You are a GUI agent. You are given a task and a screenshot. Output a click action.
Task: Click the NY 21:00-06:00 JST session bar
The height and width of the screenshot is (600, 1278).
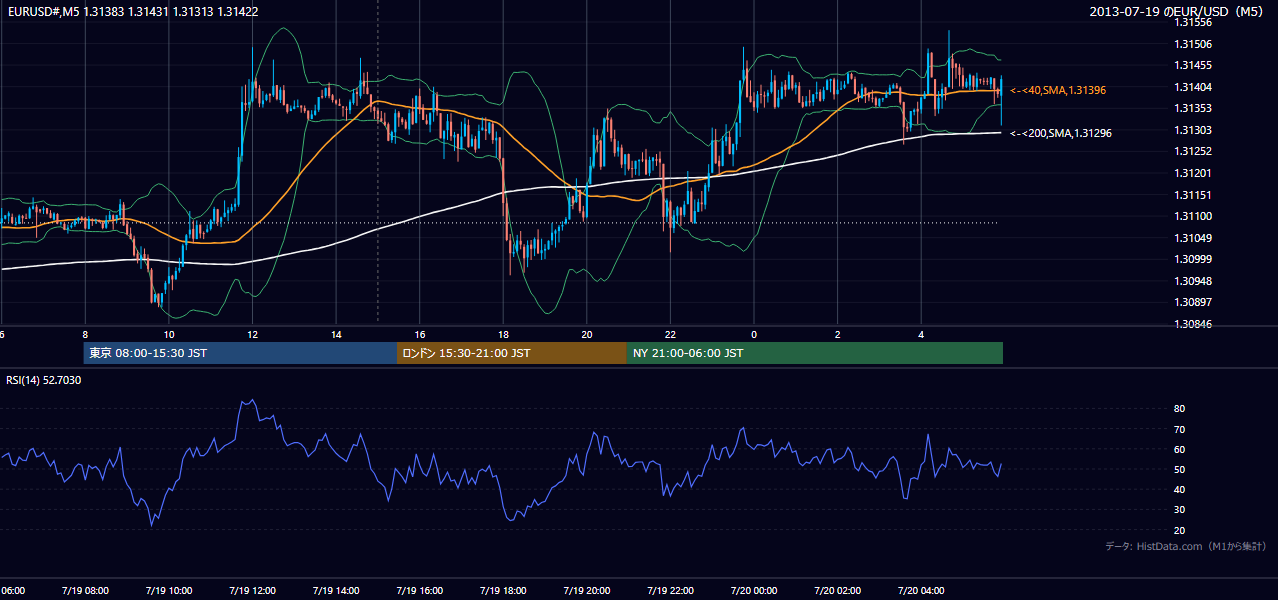(815, 353)
